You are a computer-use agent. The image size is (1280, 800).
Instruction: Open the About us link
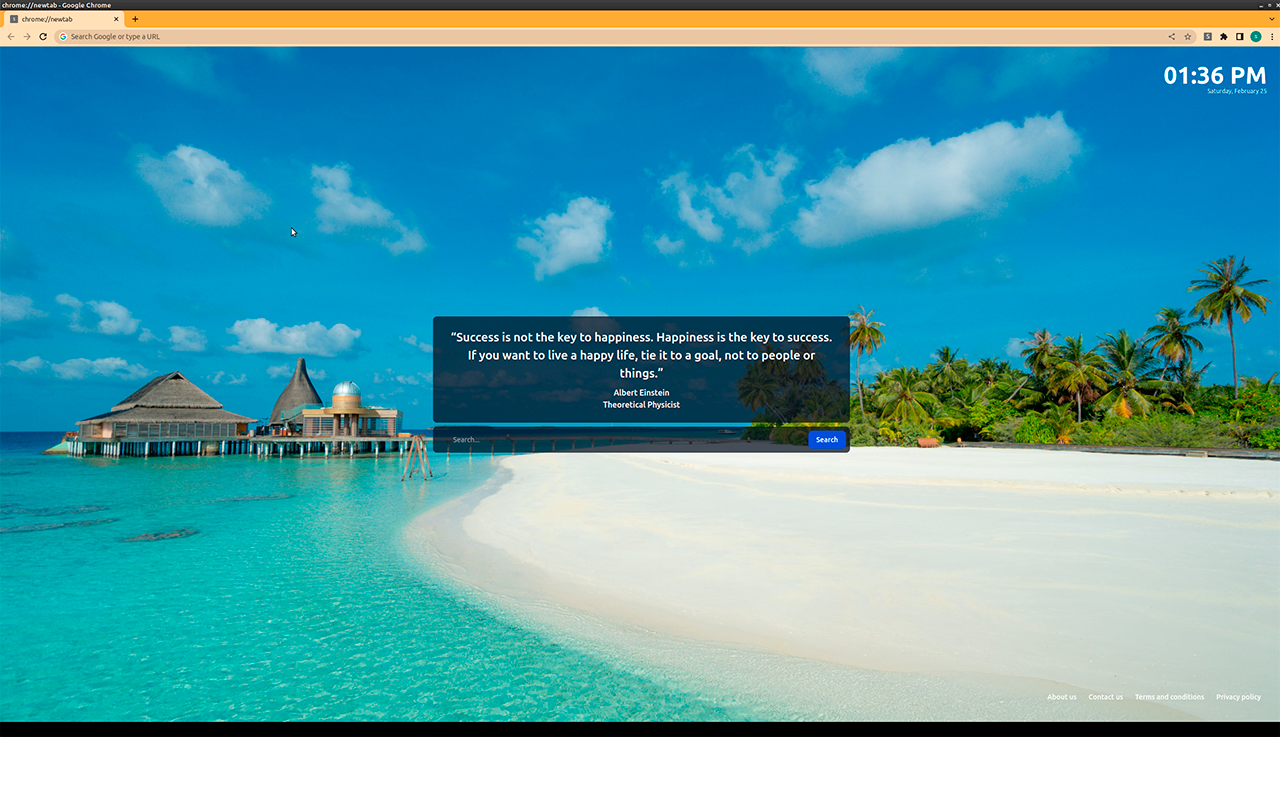pos(1061,697)
